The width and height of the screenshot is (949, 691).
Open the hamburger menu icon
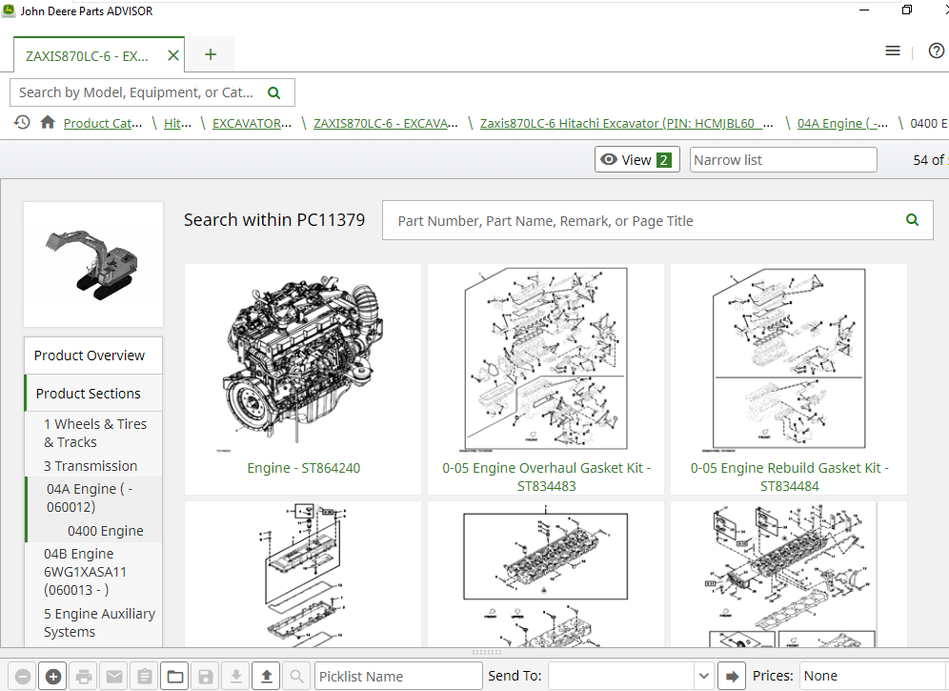coord(893,51)
